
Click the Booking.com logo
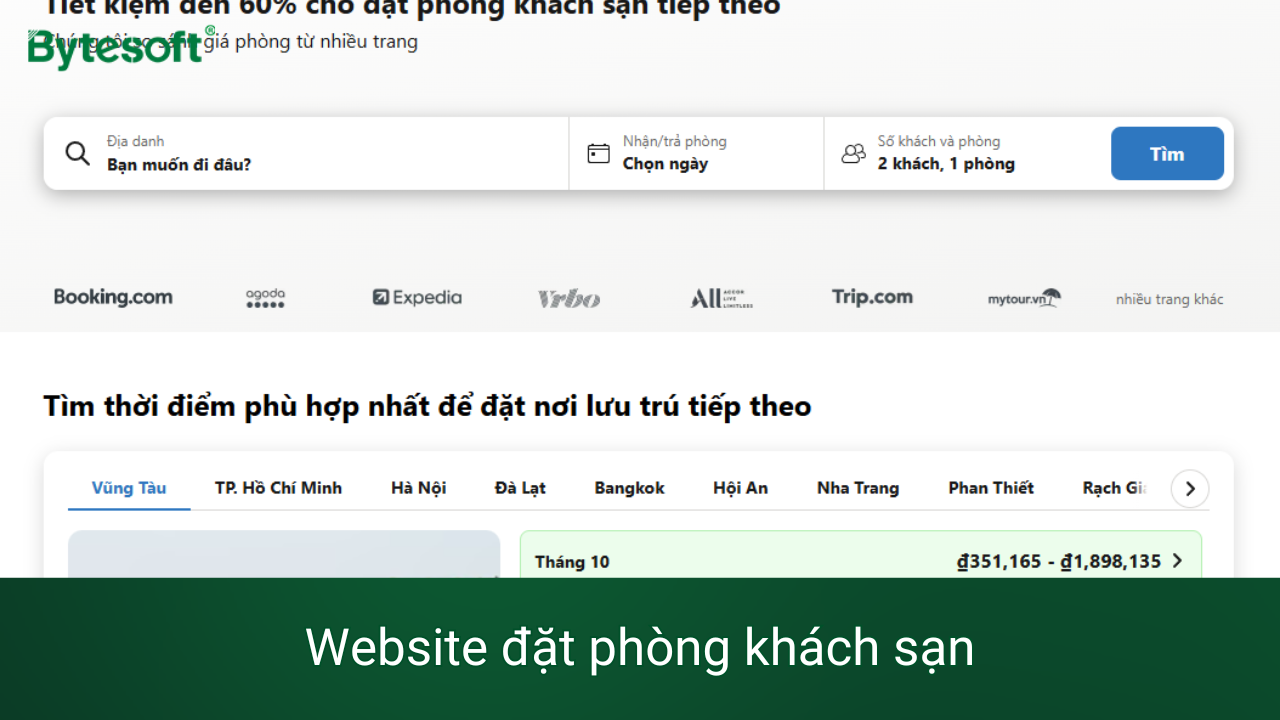[x=113, y=297]
